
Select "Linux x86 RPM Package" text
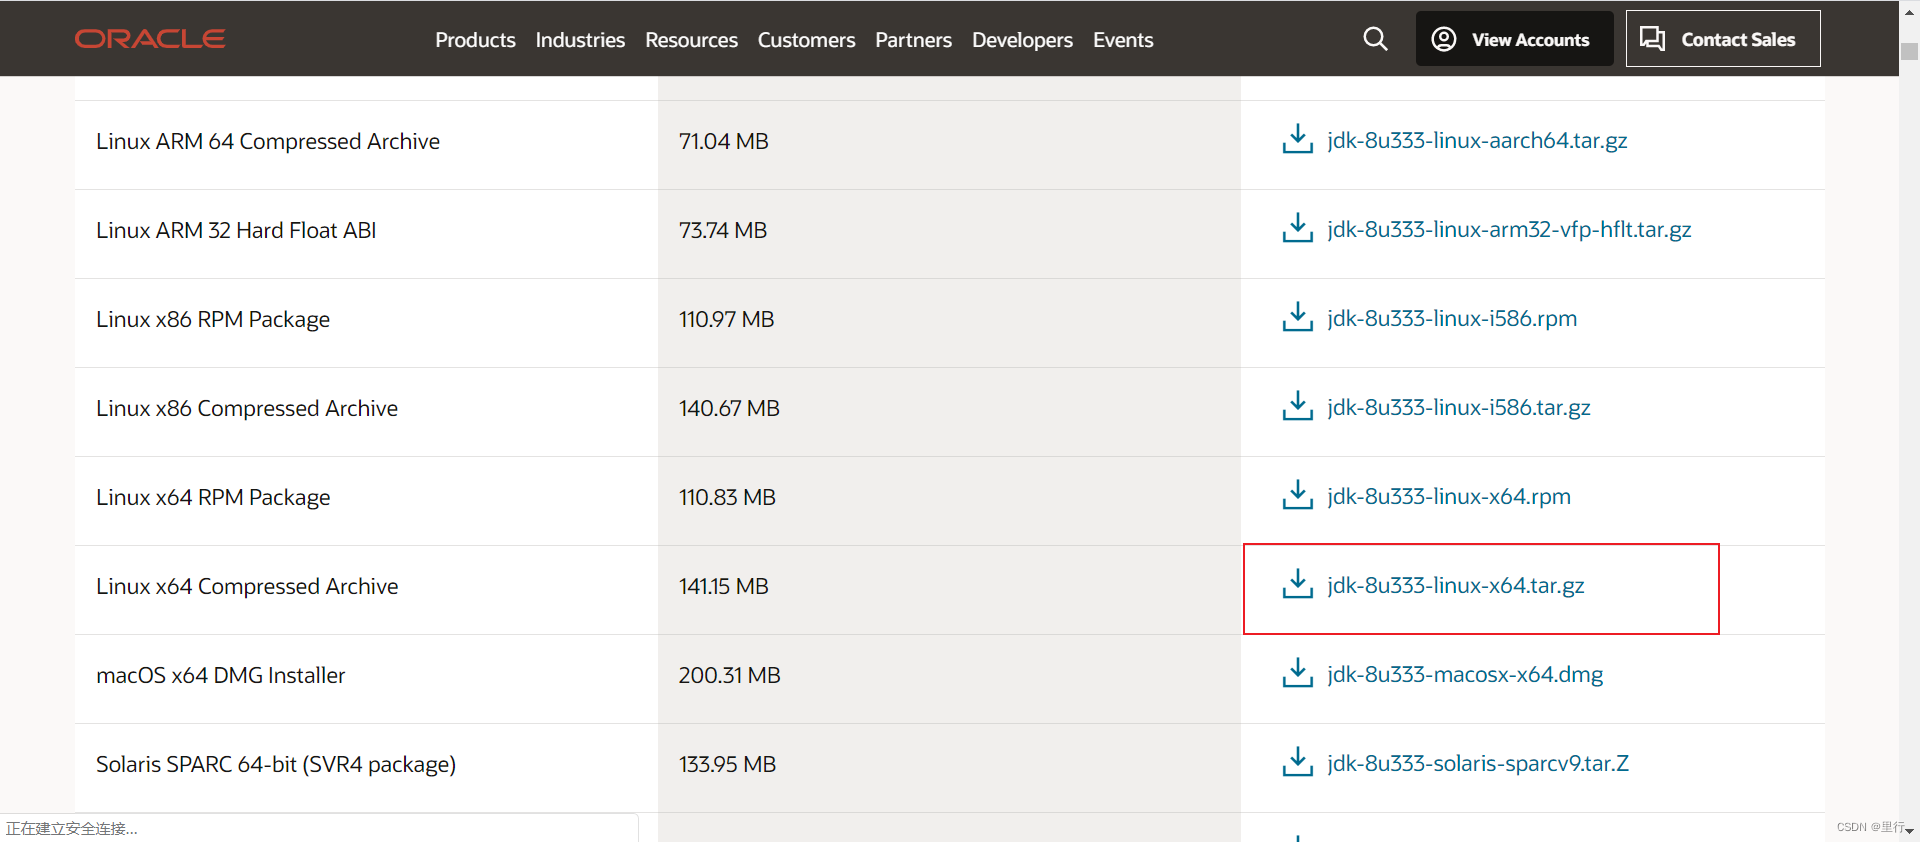[213, 320]
